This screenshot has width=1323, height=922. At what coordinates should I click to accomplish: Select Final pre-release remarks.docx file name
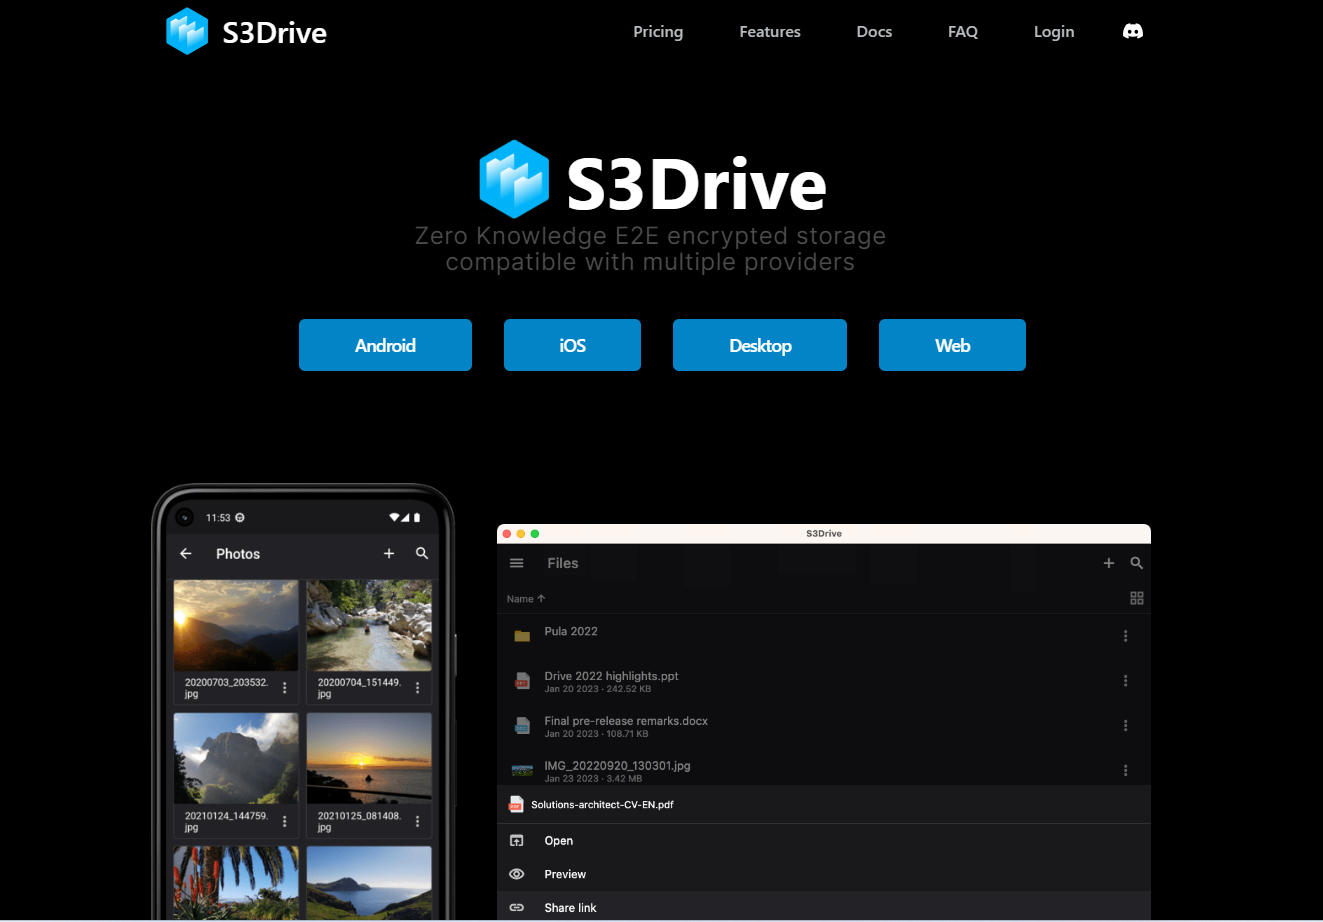point(626,721)
